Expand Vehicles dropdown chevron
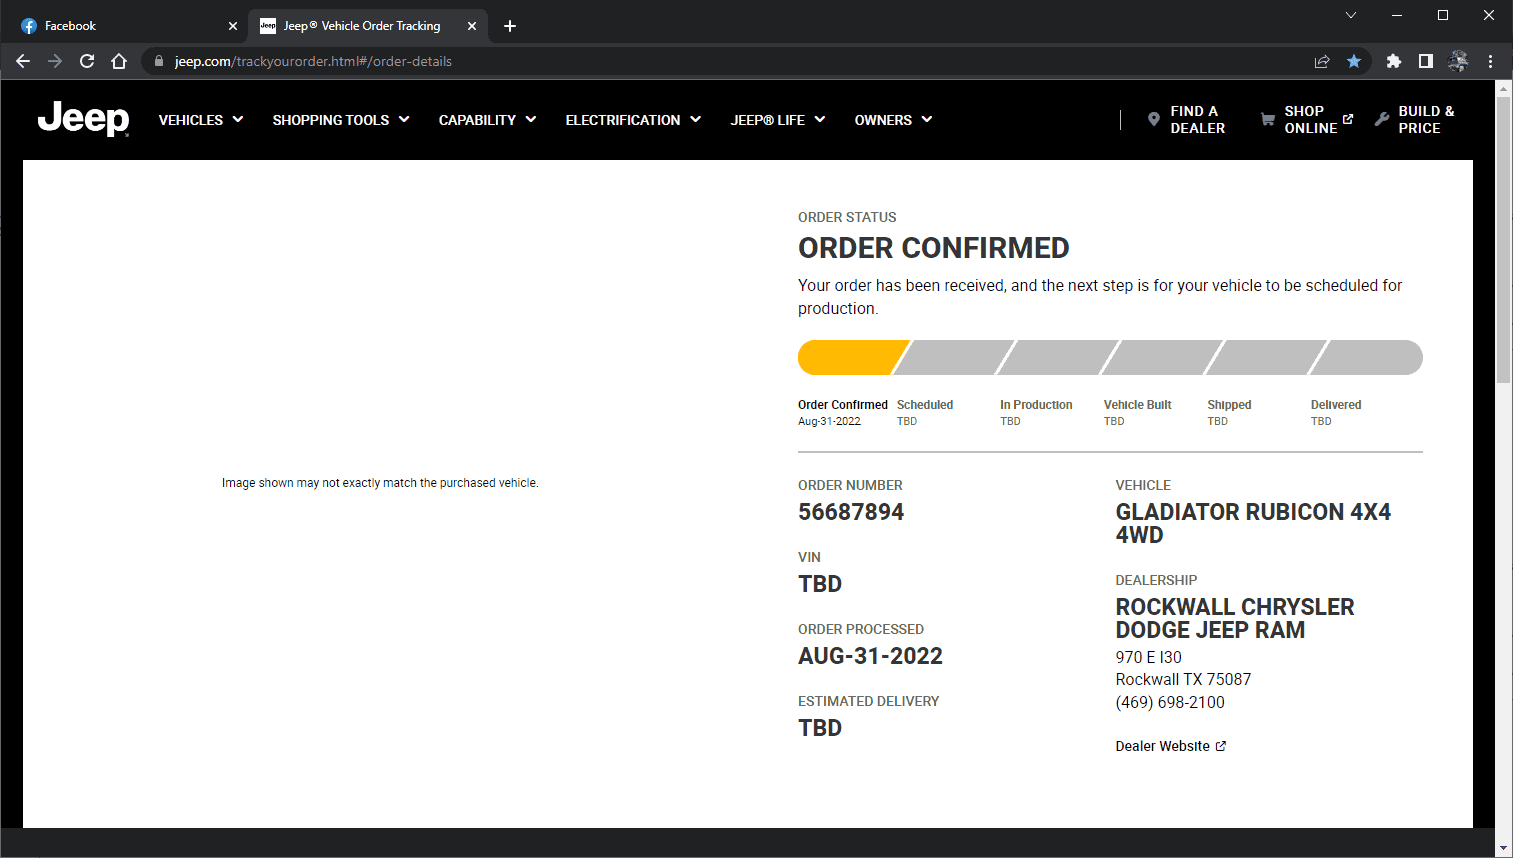 click(x=238, y=119)
